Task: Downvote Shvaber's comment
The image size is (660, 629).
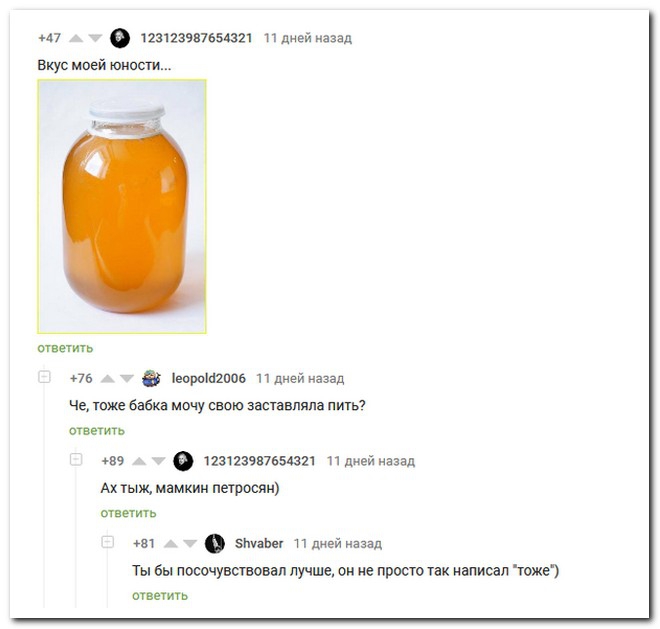Action: pos(190,544)
